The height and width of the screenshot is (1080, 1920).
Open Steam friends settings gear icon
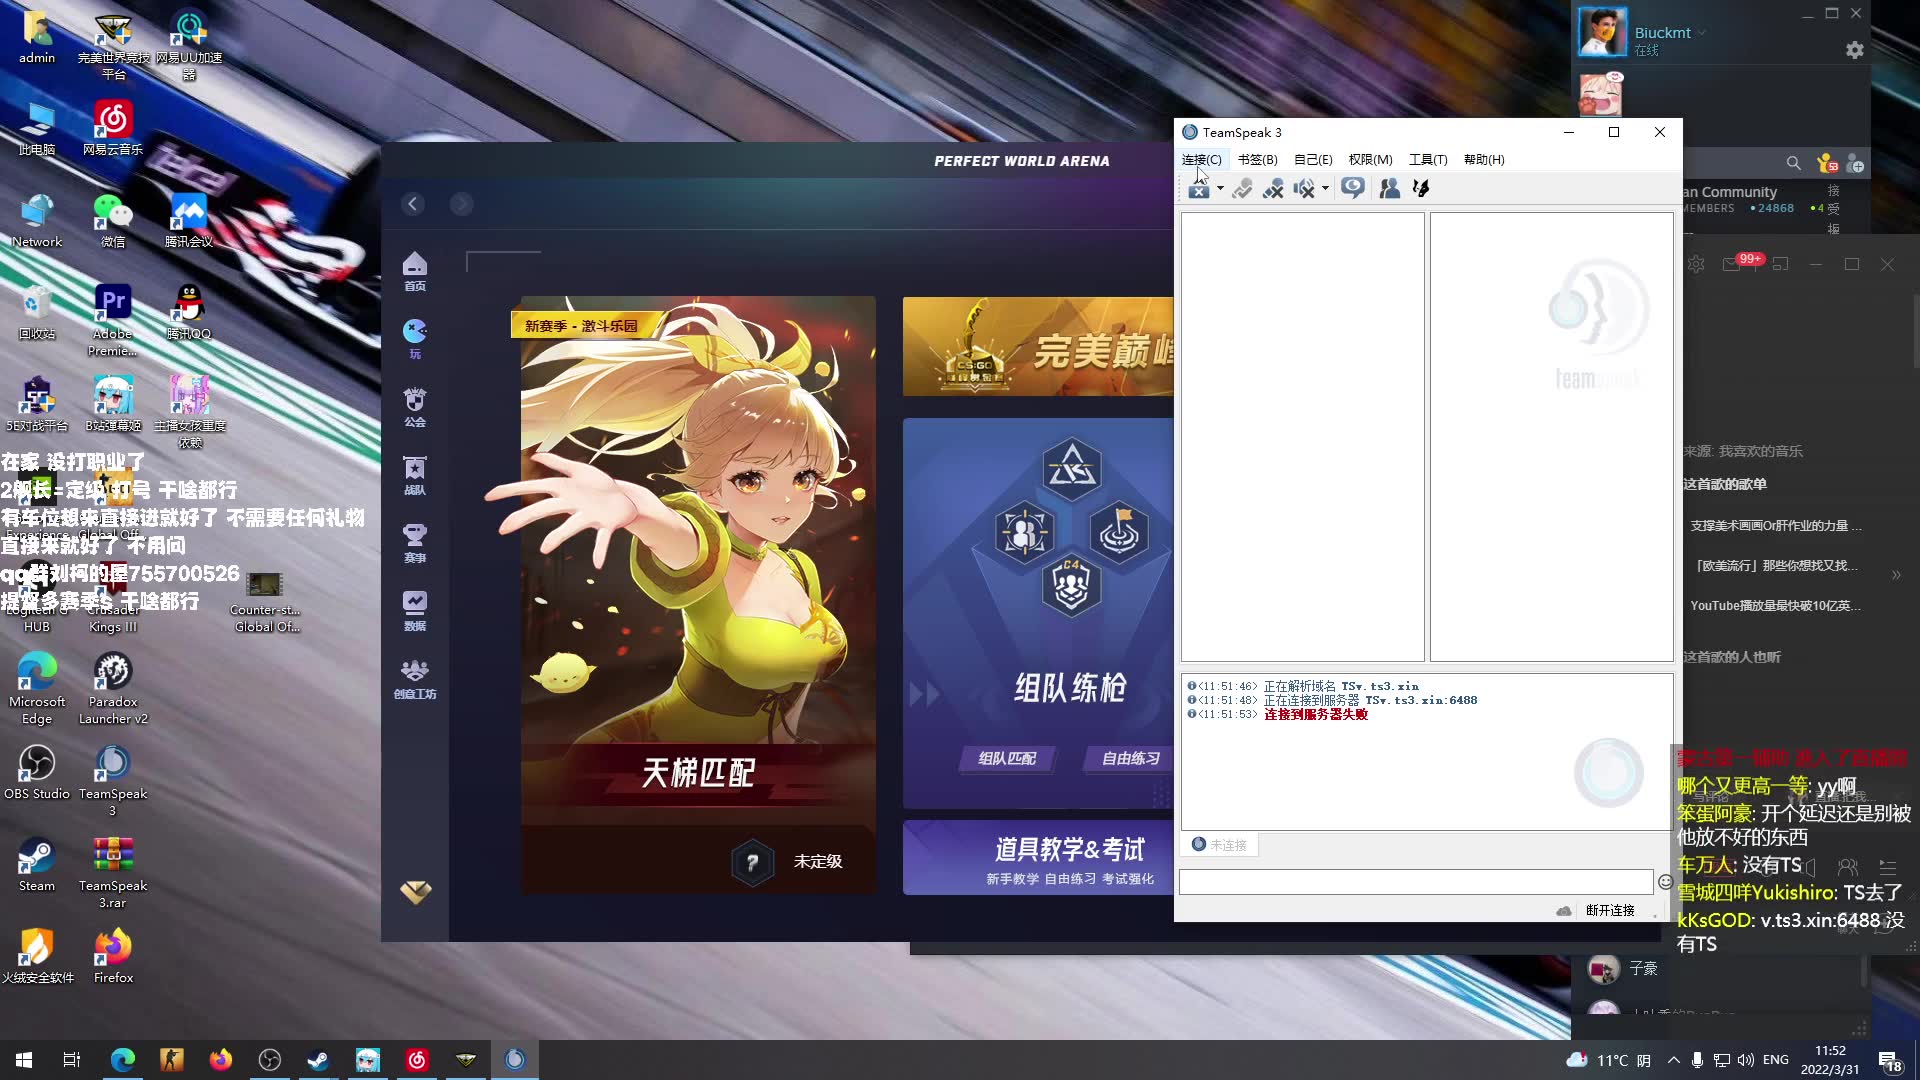[1855, 50]
